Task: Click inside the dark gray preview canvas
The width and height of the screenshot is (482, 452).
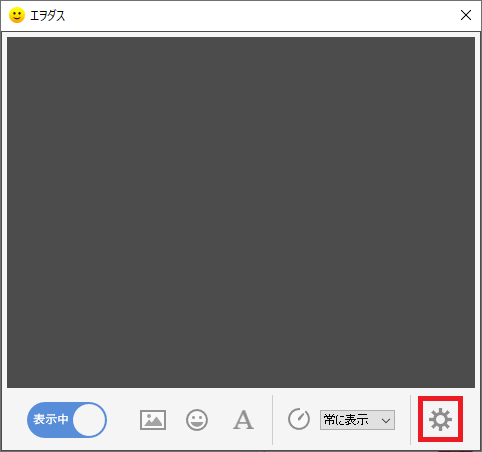Action: 241,212
